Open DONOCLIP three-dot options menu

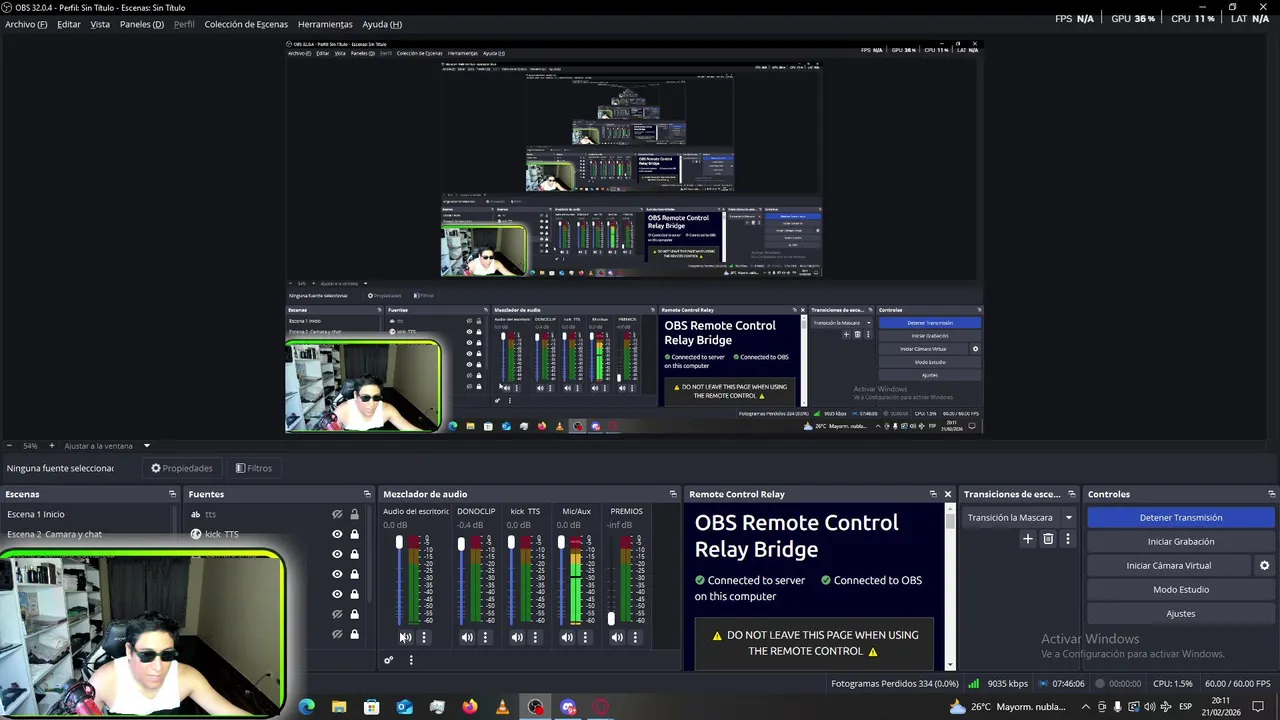(485, 637)
